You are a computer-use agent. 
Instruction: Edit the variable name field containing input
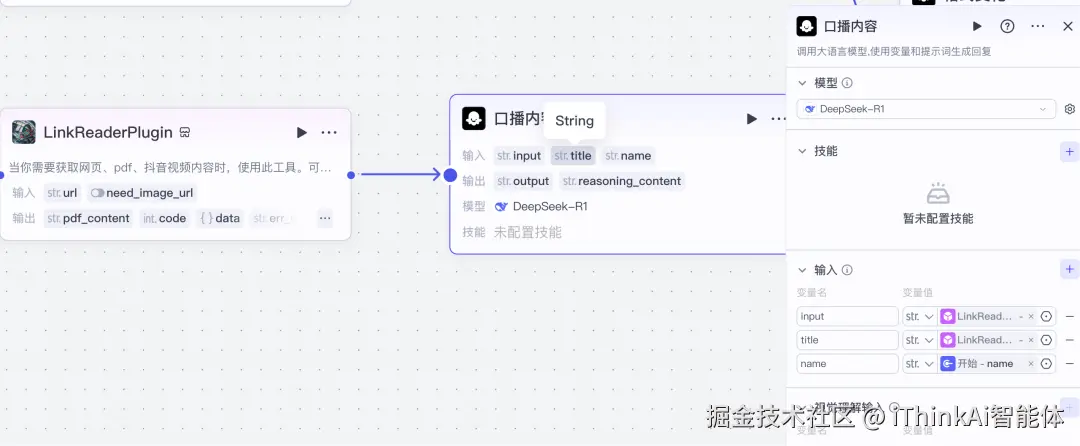click(x=848, y=317)
